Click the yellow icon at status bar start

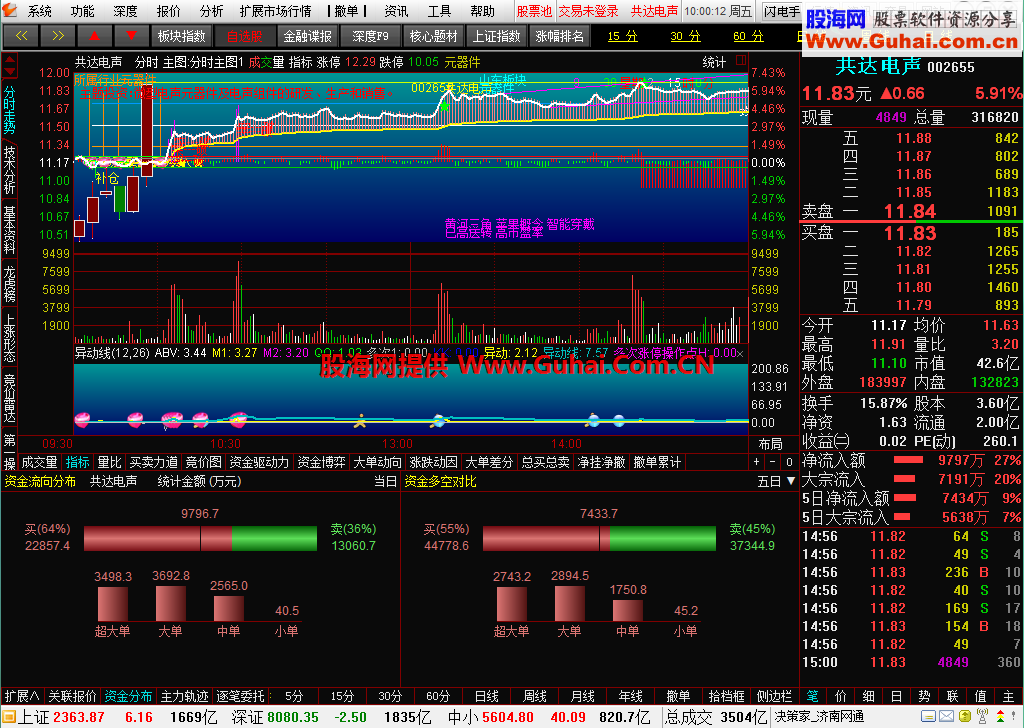click(8, 717)
